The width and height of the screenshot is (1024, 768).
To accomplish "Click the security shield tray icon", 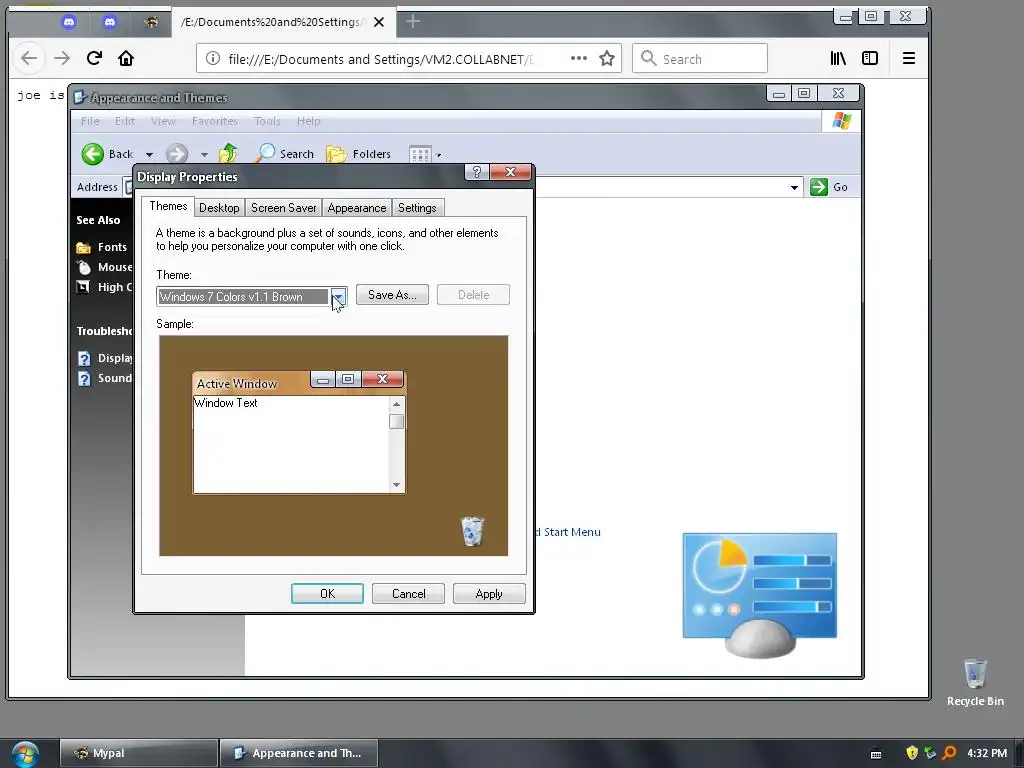I will (x=912, y=753).
